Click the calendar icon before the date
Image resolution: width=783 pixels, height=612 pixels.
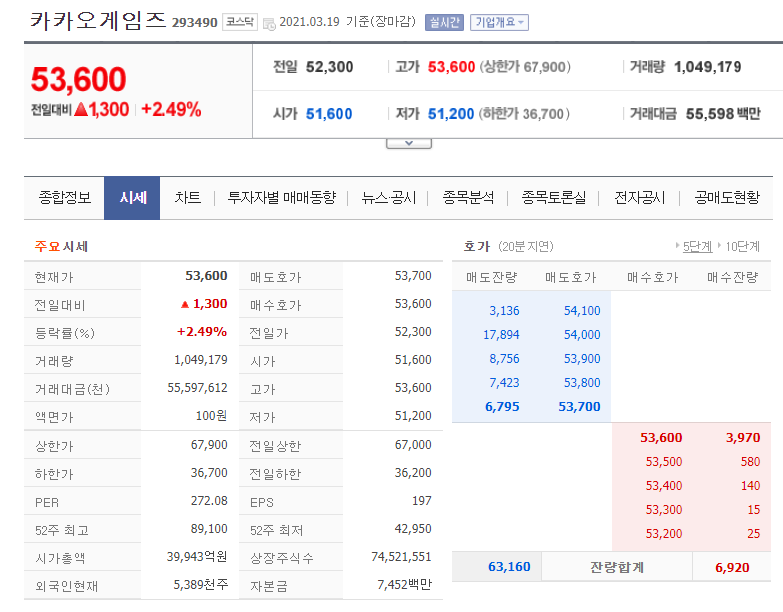[269, 23]
